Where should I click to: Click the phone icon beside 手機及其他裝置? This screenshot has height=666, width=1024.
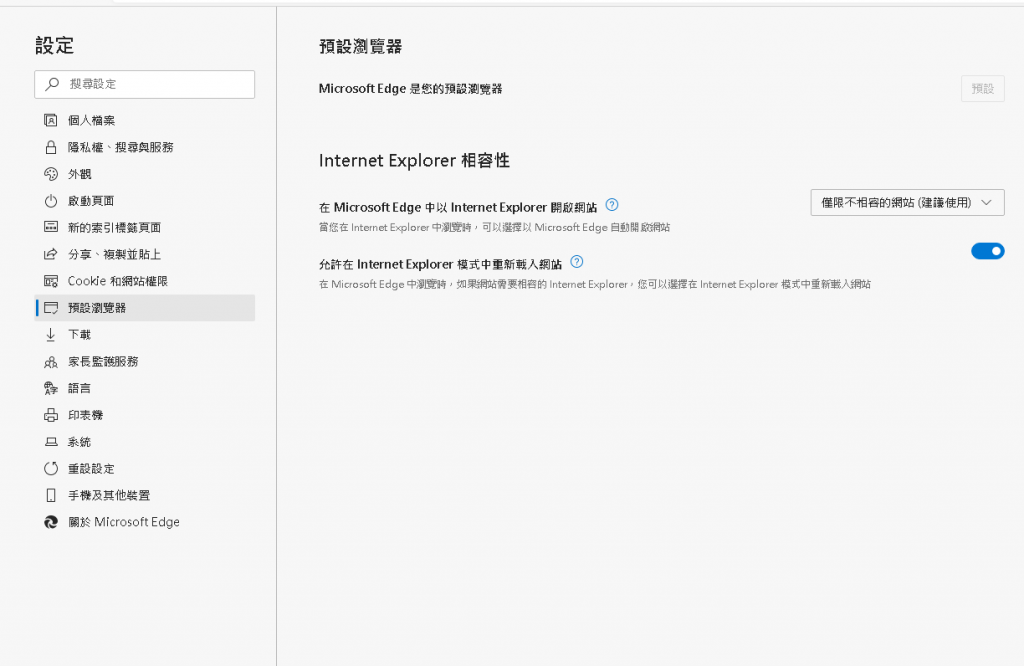[50, 495]
